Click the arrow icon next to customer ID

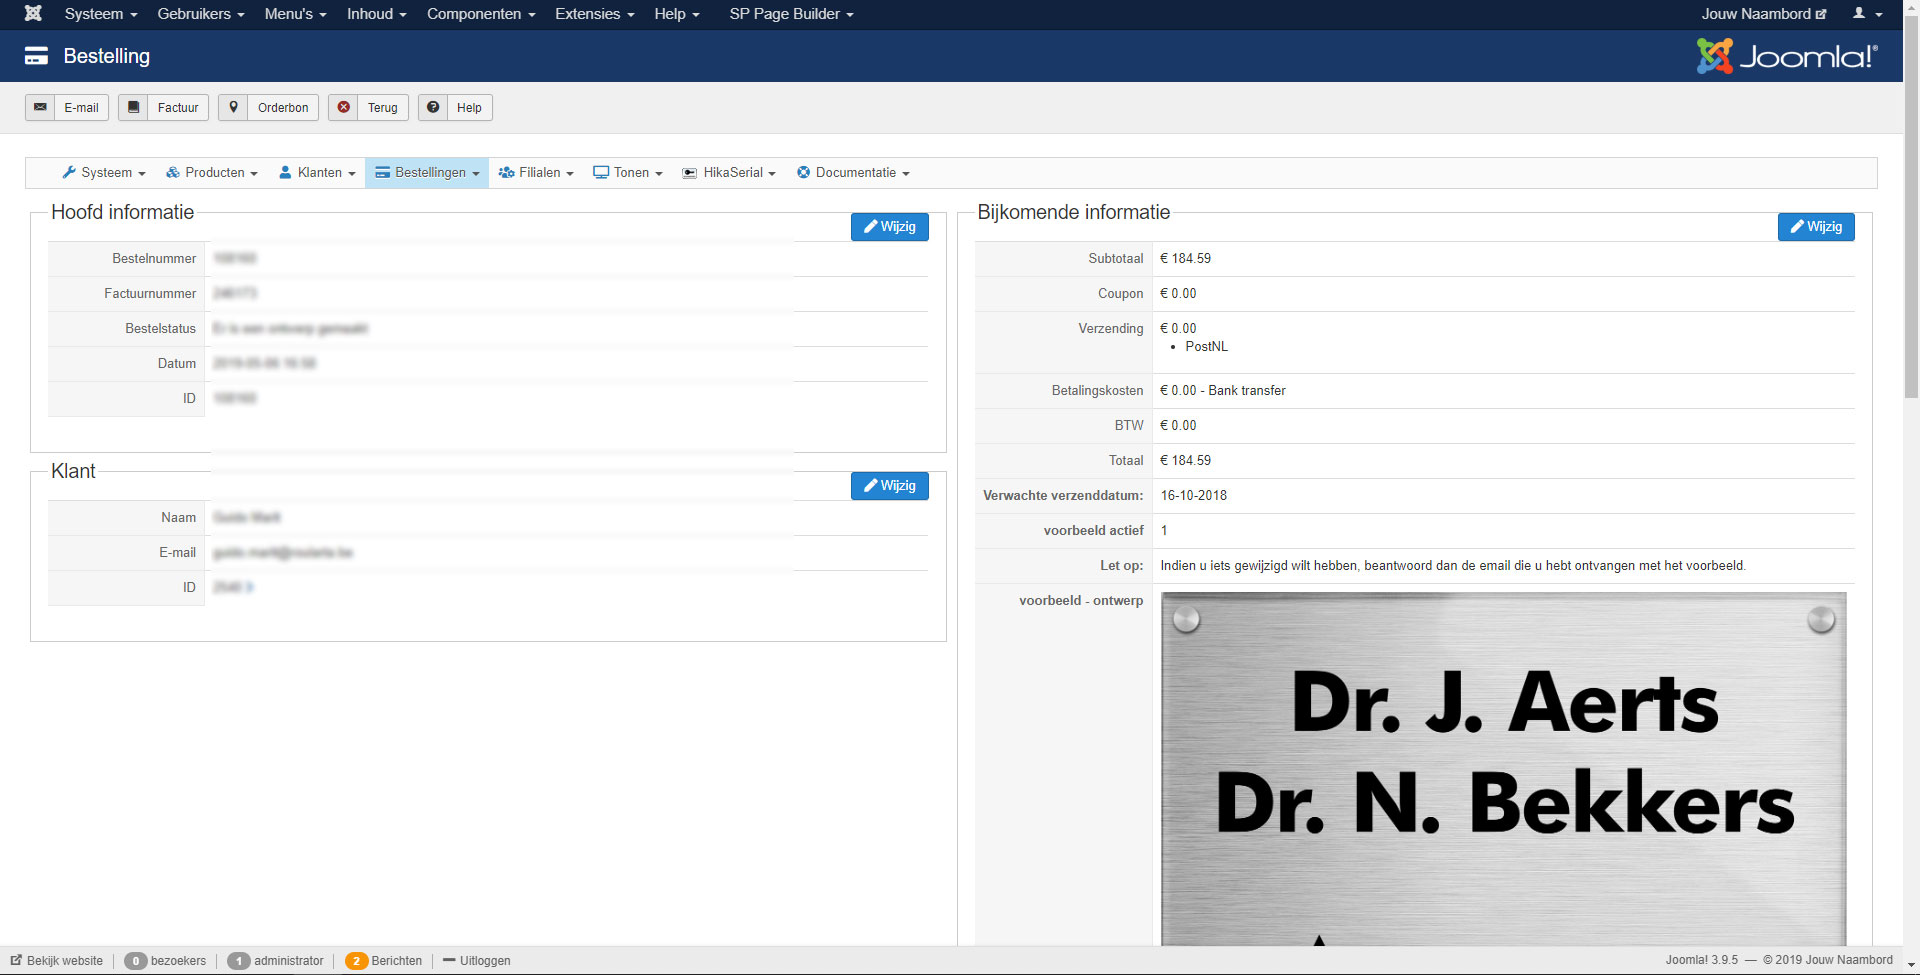point(249,587)
